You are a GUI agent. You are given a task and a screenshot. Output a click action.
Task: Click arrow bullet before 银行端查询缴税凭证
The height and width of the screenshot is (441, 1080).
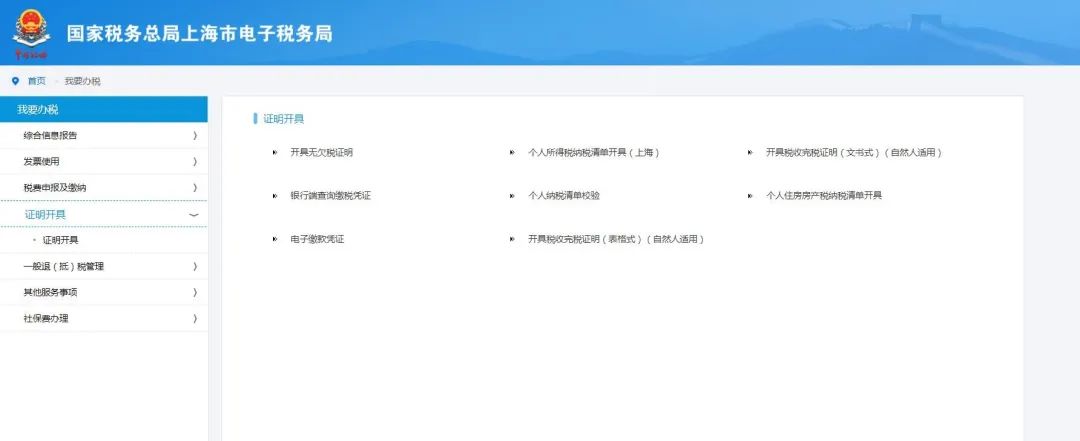pos(275,196)
